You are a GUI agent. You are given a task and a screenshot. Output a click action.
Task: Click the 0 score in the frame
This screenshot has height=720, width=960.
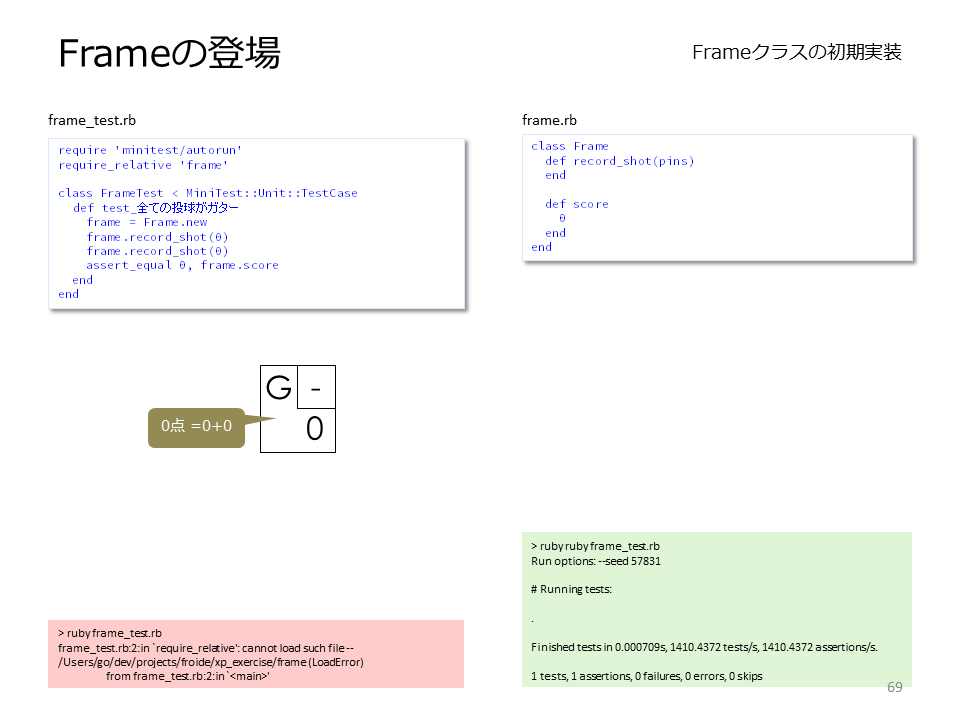(314, 429)
